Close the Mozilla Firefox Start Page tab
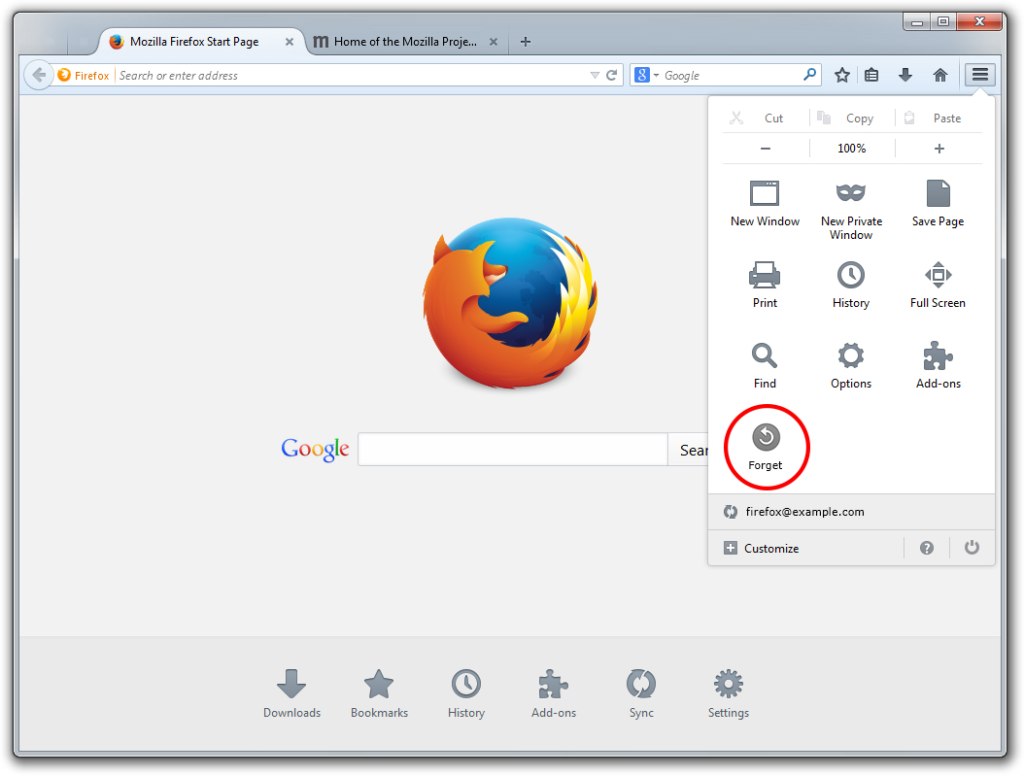 pos(289,42)
